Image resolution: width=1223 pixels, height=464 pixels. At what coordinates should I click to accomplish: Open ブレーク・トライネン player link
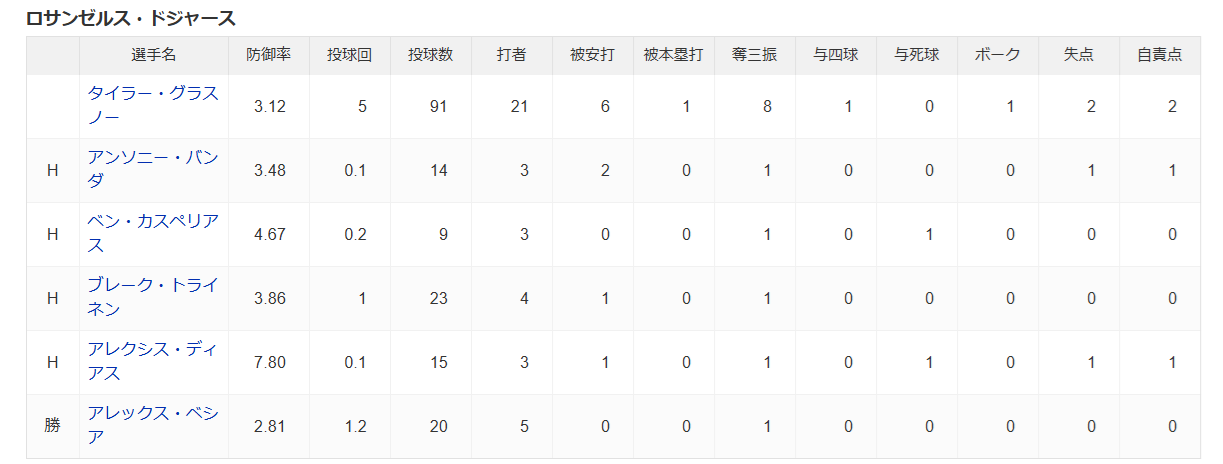(153, 298)
